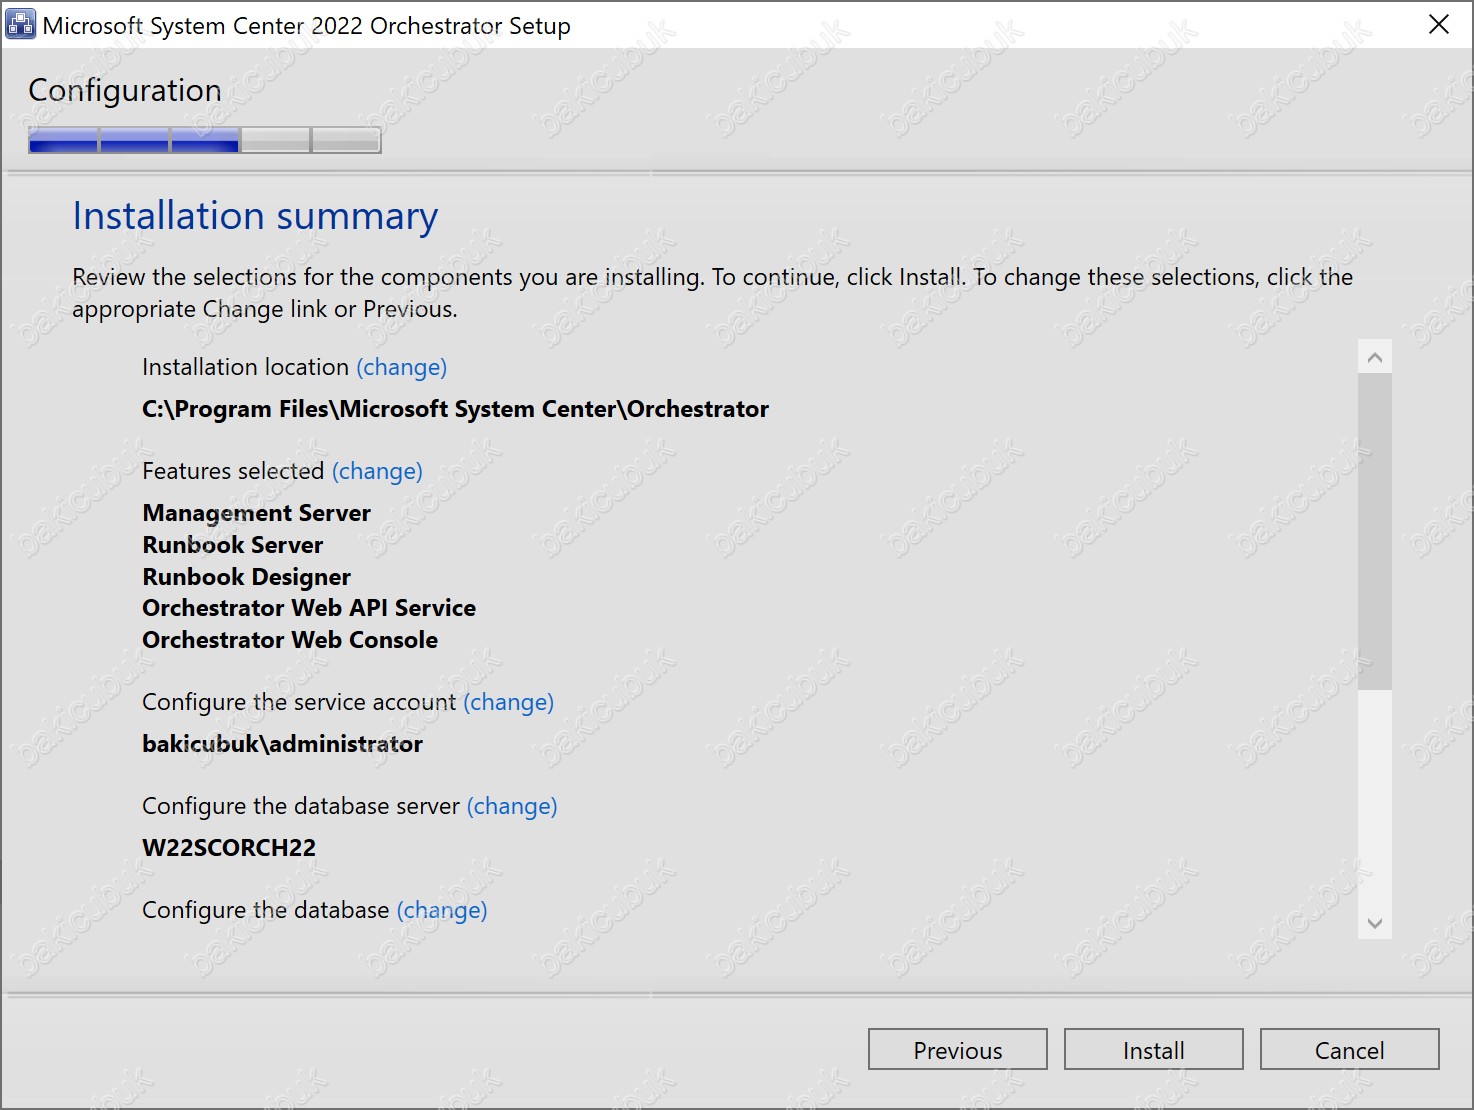1474x1110 pixels.
Task: Click the Configuration progress bar
Action: 205,140
